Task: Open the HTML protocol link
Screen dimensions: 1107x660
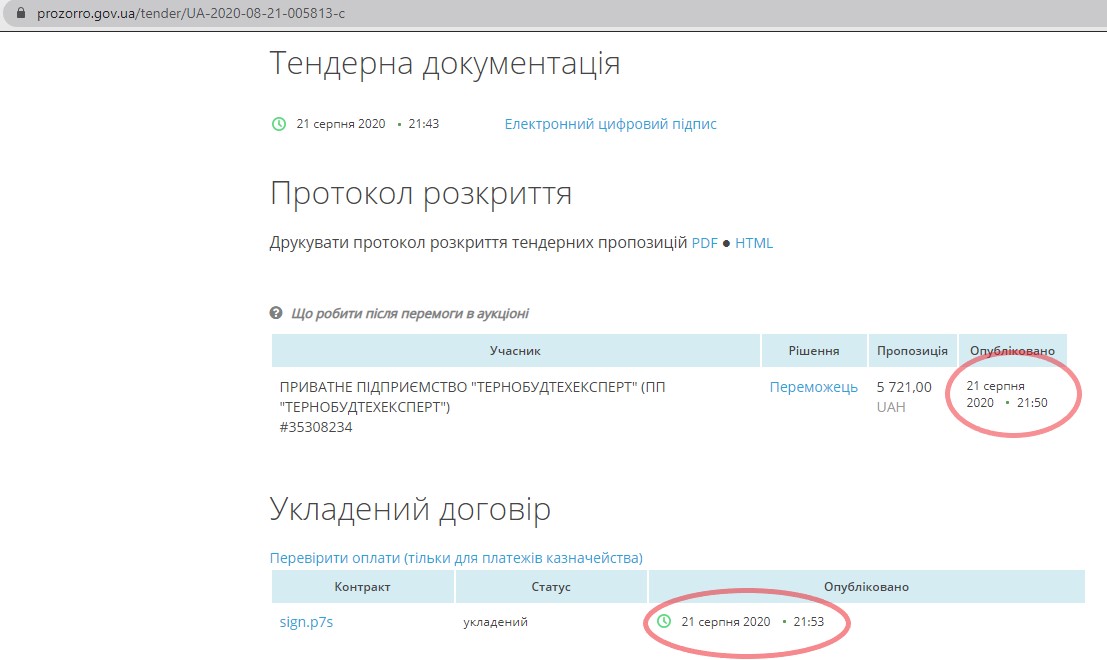Action: 753,243
